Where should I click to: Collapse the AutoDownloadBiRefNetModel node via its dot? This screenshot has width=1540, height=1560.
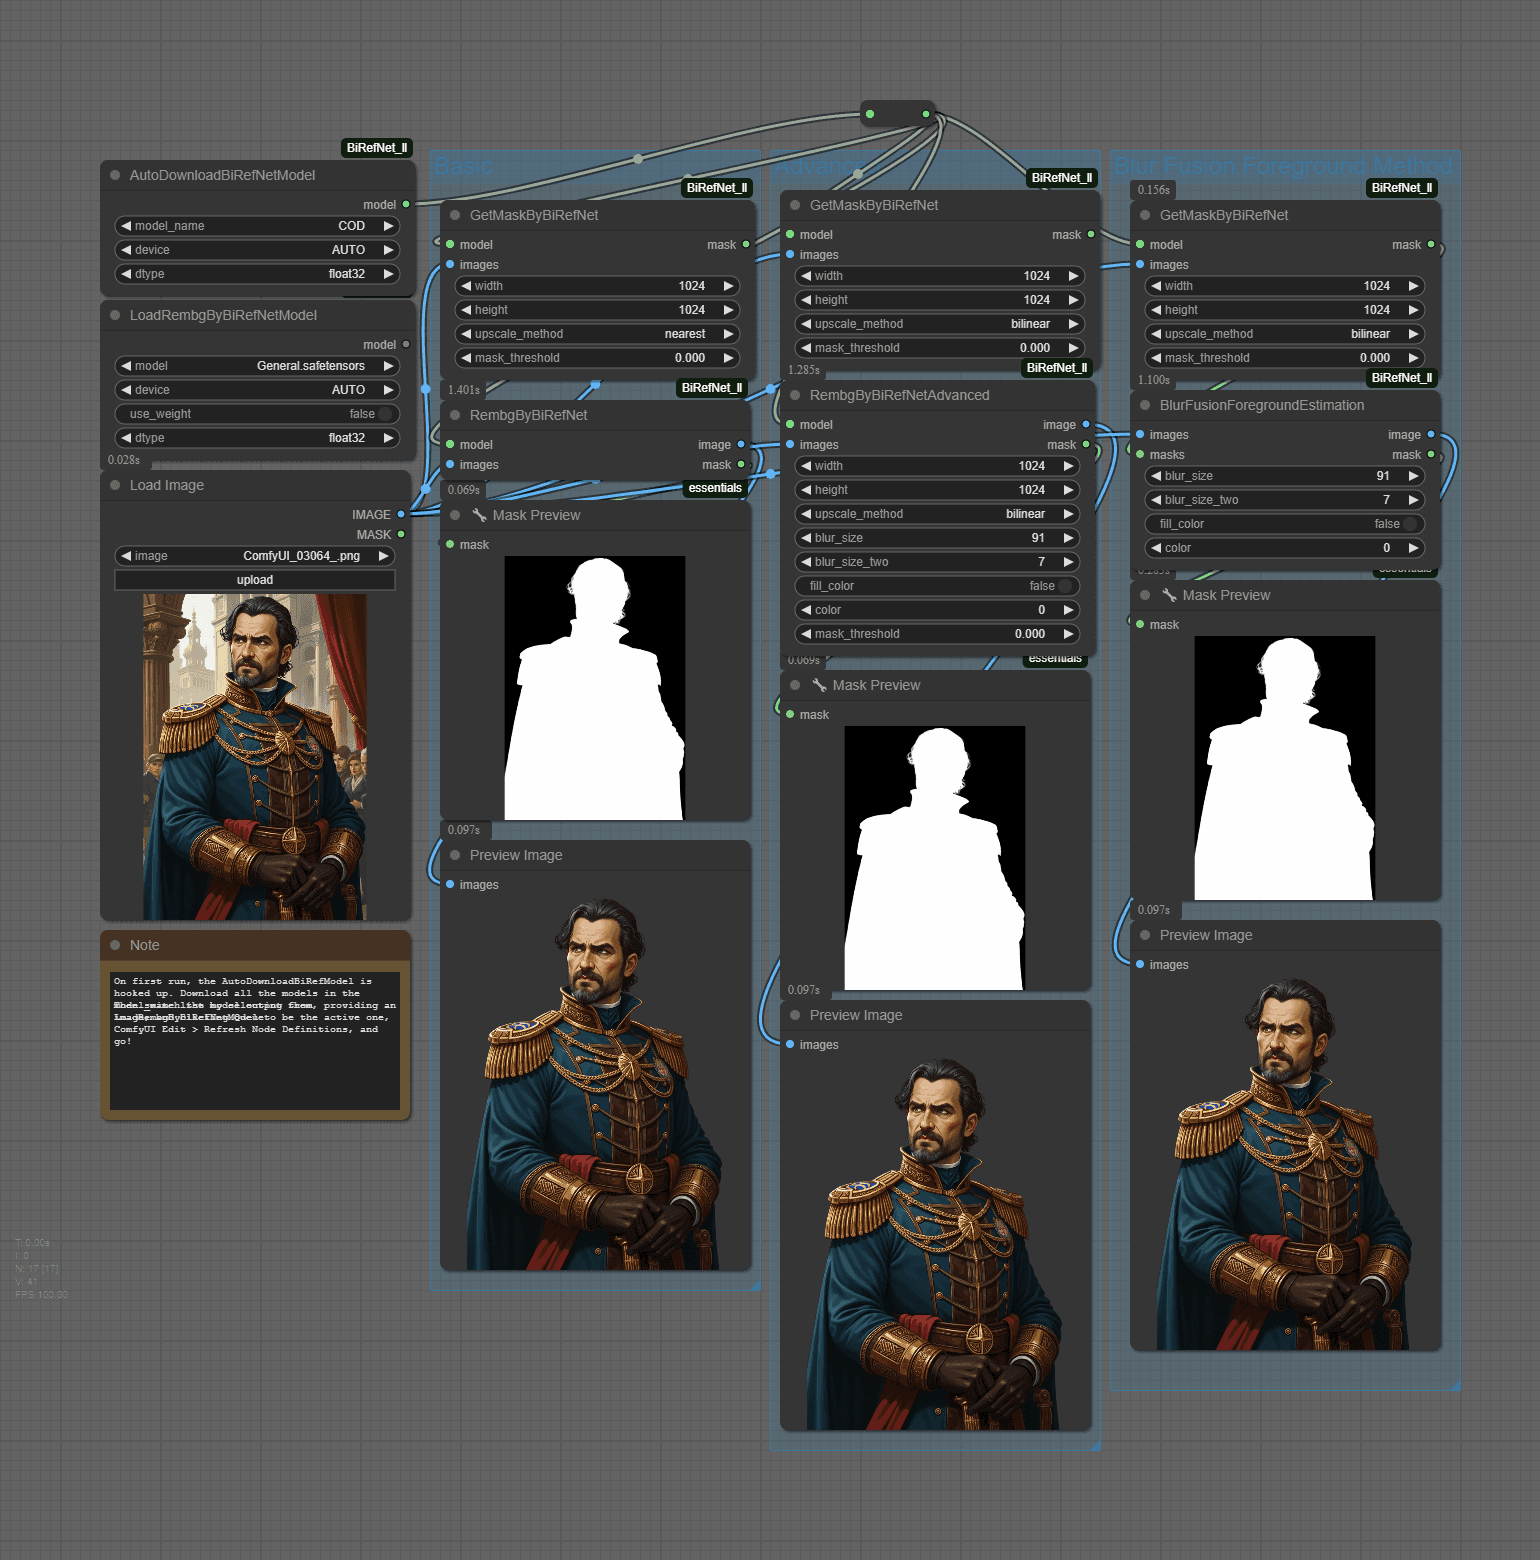[x=115, y=175]
